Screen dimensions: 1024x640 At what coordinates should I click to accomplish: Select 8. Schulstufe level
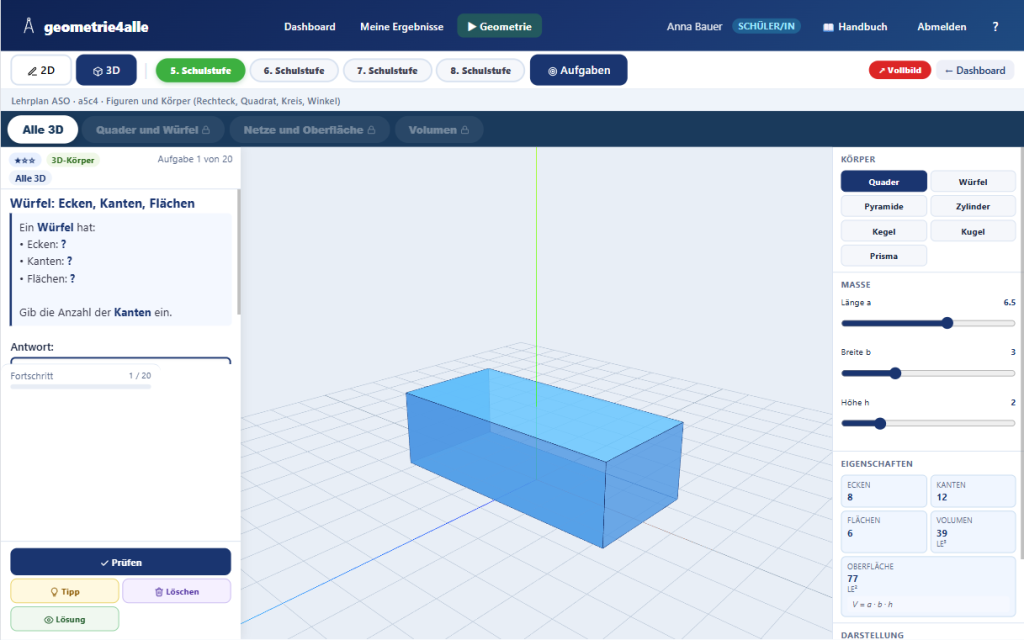(481, 71)
